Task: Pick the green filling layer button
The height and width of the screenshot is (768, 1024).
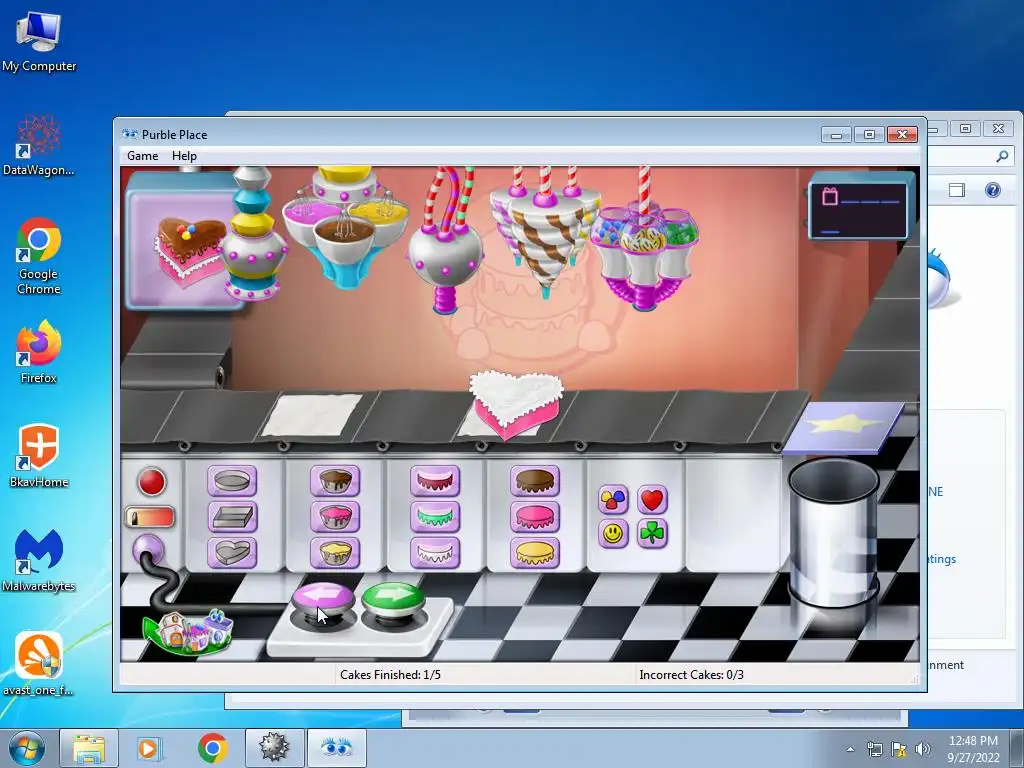Action: pos(435,517)
